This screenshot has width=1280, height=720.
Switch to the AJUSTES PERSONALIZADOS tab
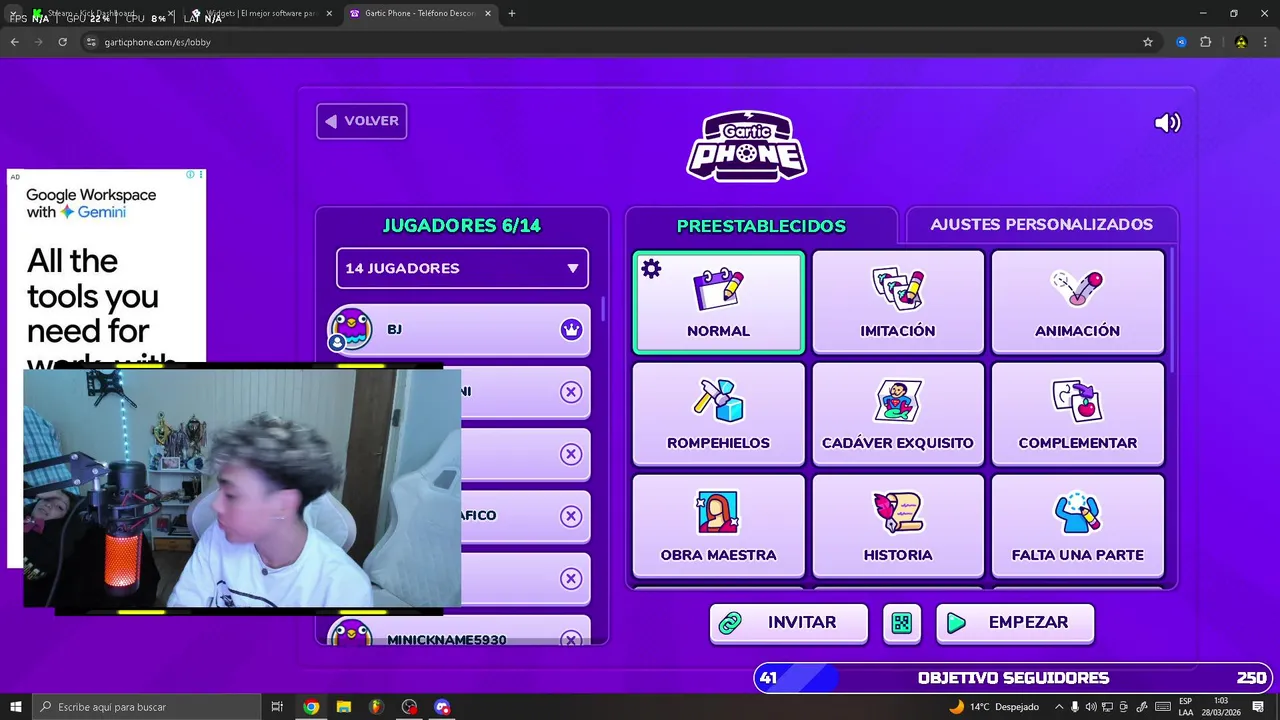pos(1041,225)
